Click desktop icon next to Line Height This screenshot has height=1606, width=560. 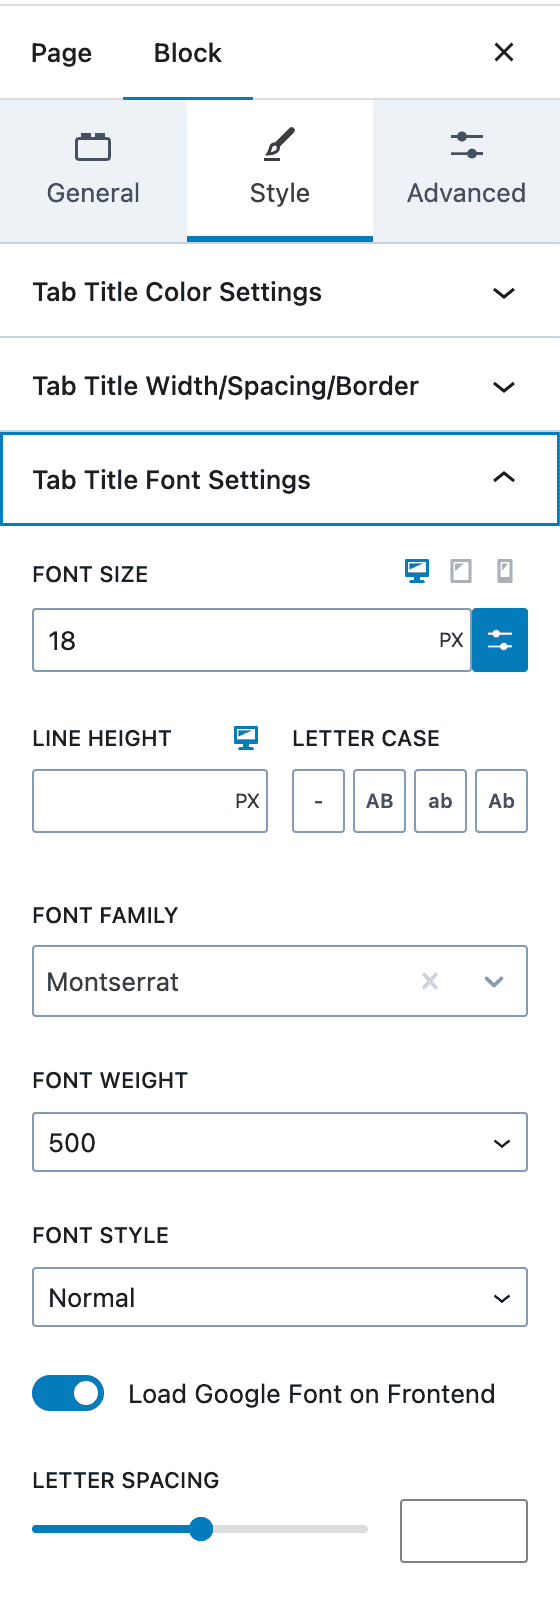246,737
